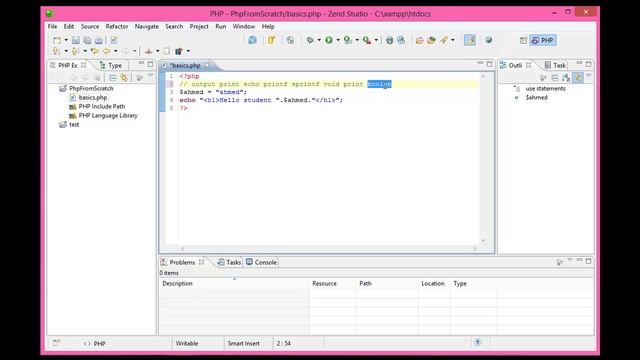Click the Description column header
This screenshot has width=640, height=360.
[x=234, y=283]
